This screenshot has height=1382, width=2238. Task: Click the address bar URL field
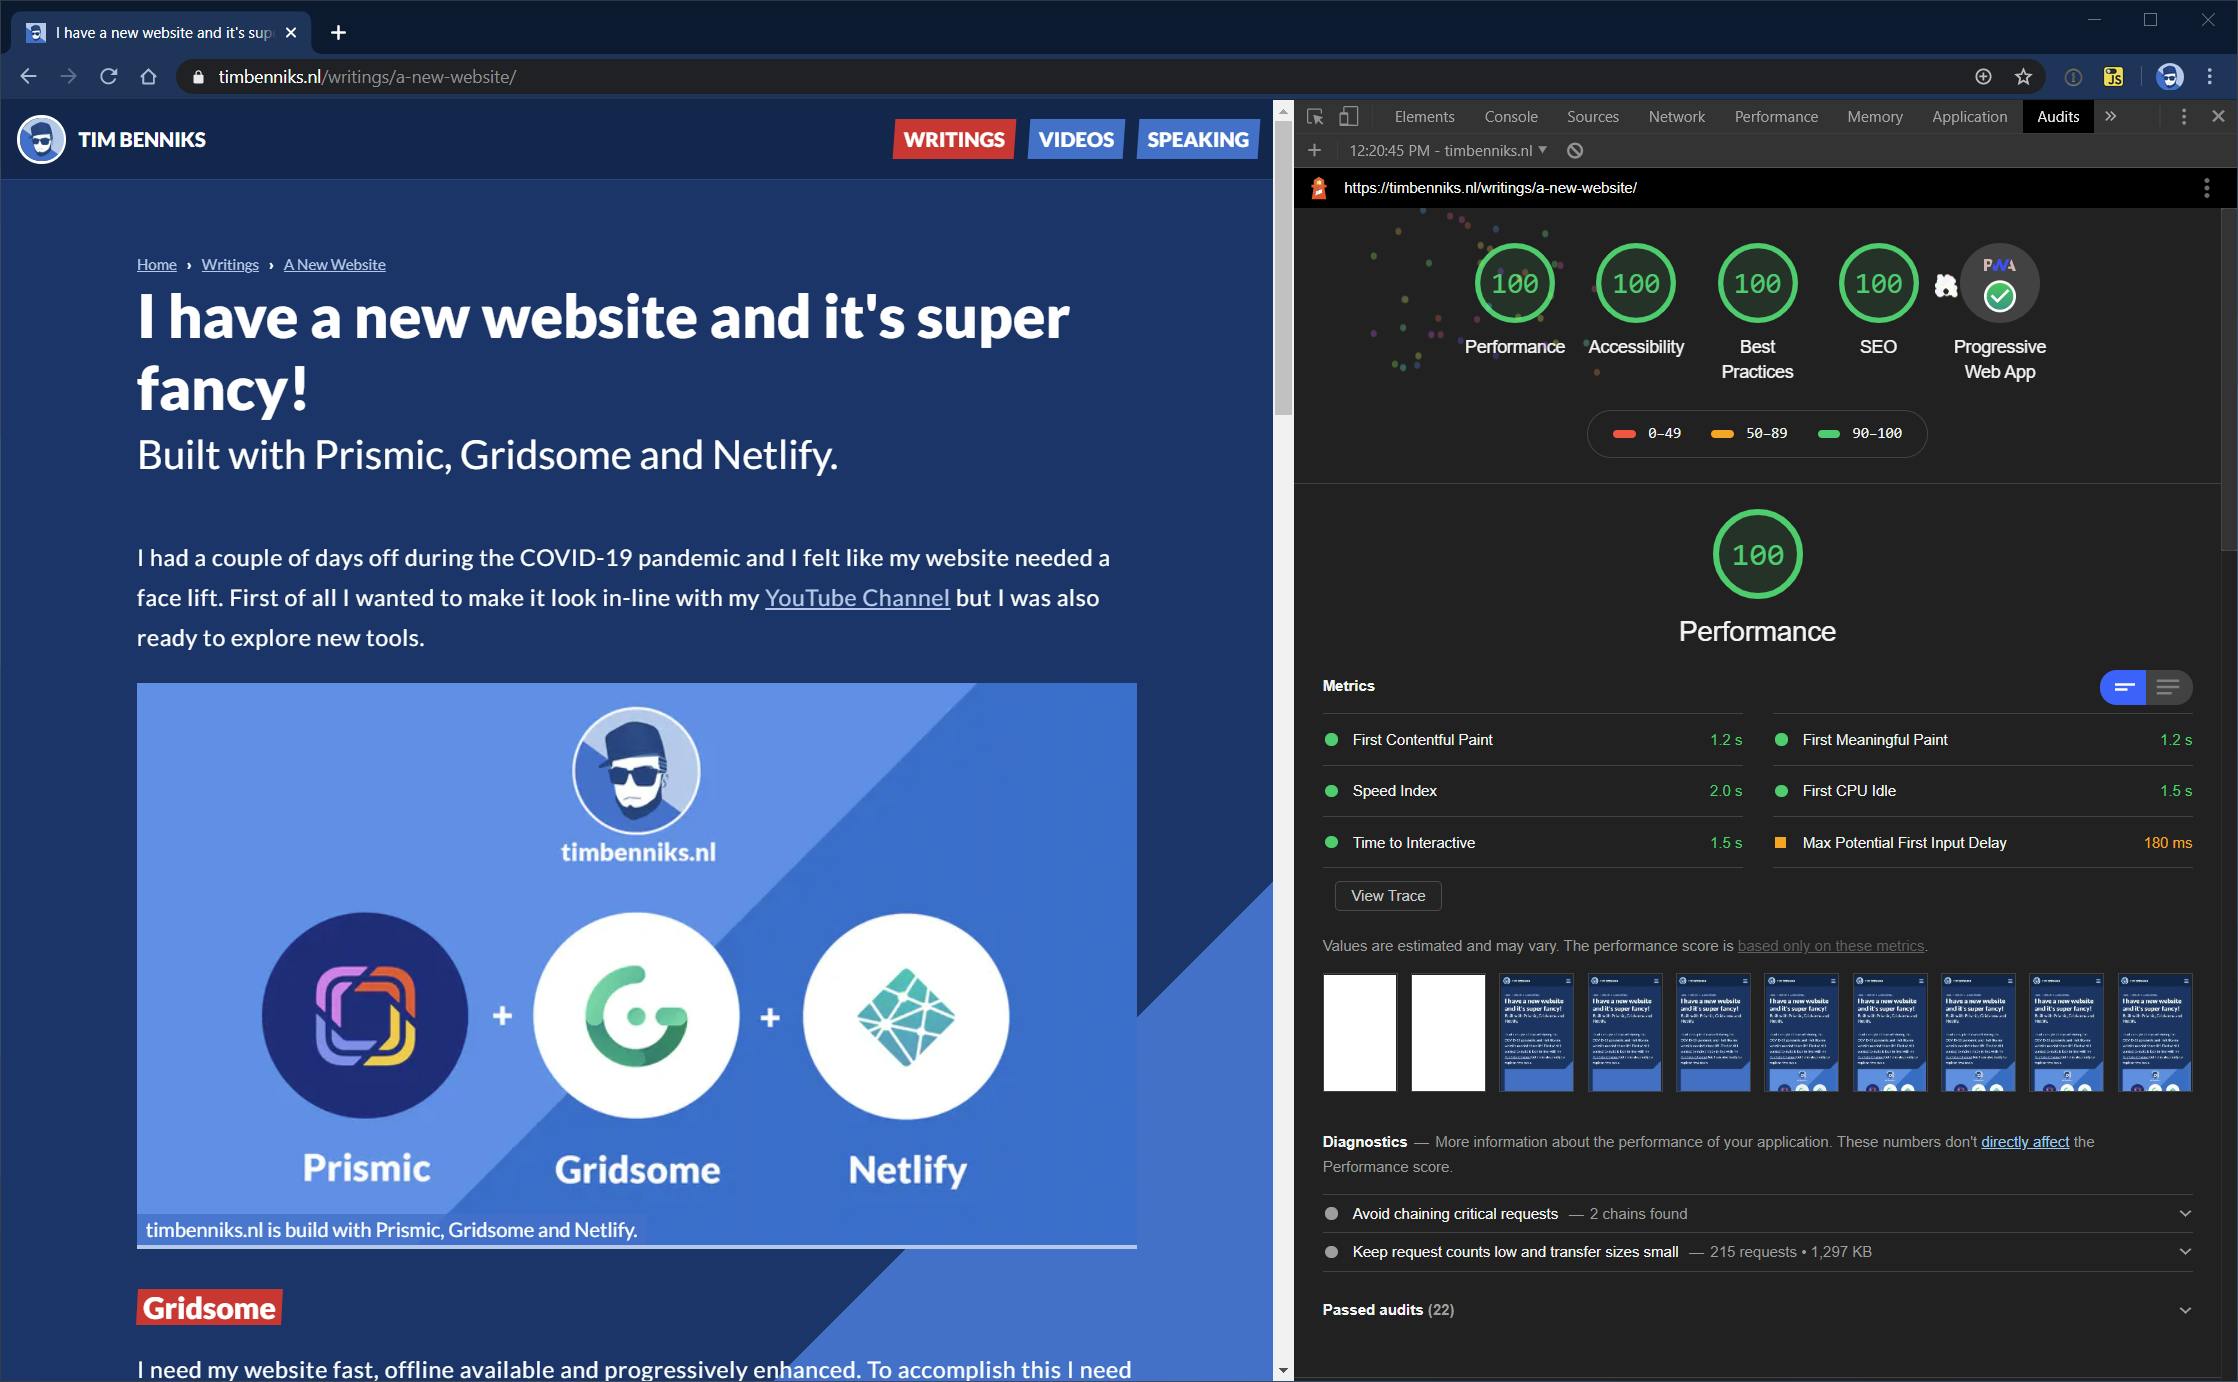[x=1080, y=76]
